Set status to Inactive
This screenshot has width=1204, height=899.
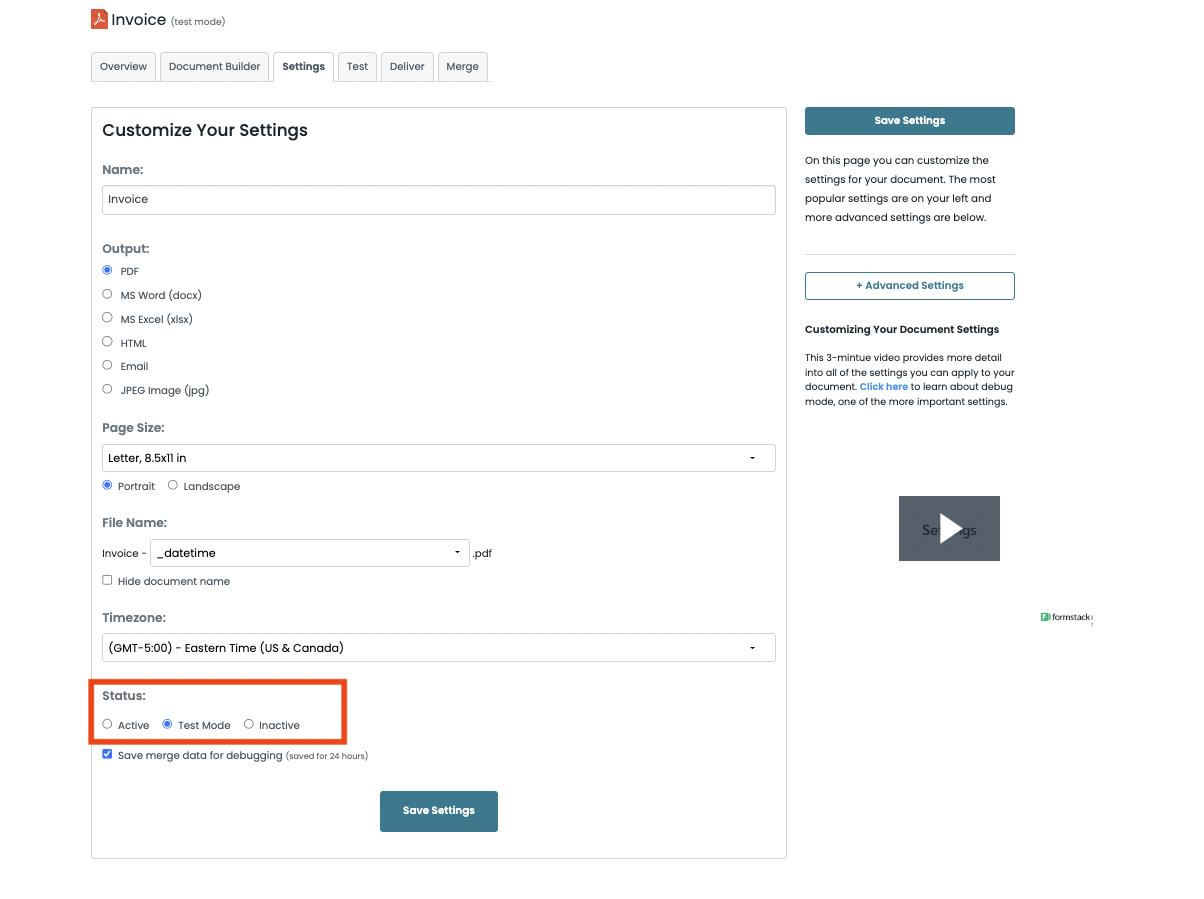click(249, 725)
